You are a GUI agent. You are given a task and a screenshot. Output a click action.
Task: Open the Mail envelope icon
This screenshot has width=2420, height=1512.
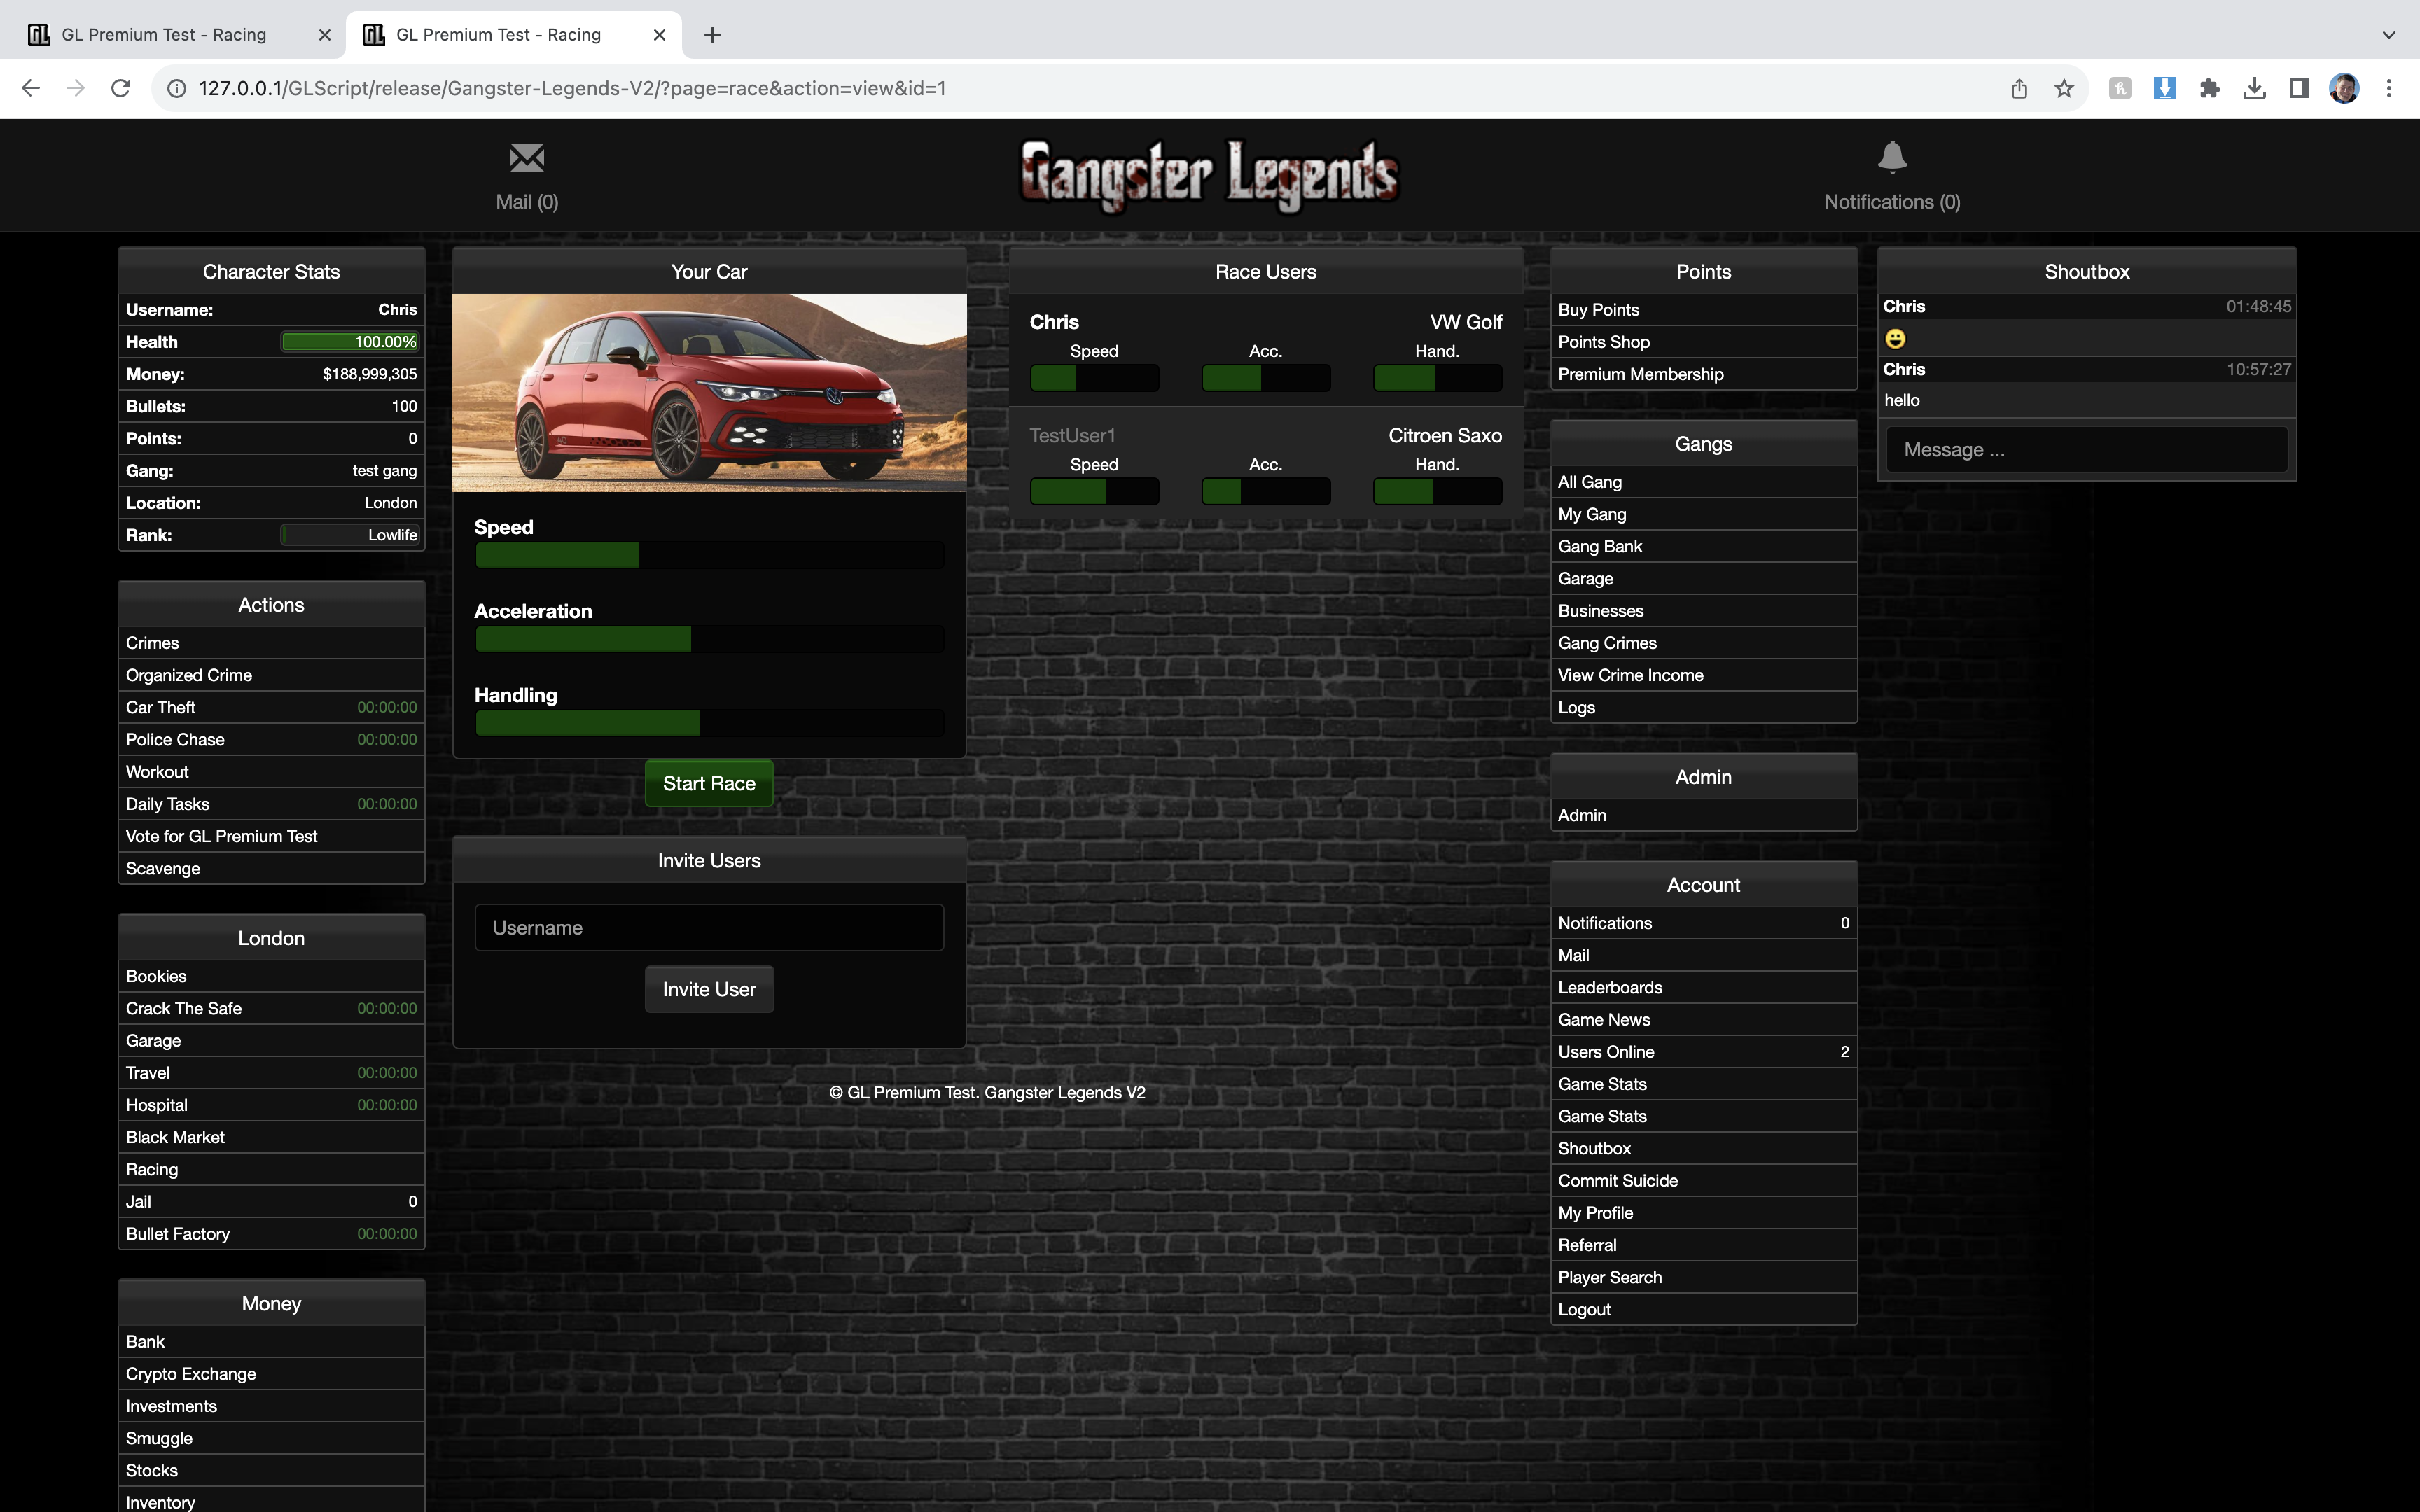pyautogui.click(x=527, y=158)
